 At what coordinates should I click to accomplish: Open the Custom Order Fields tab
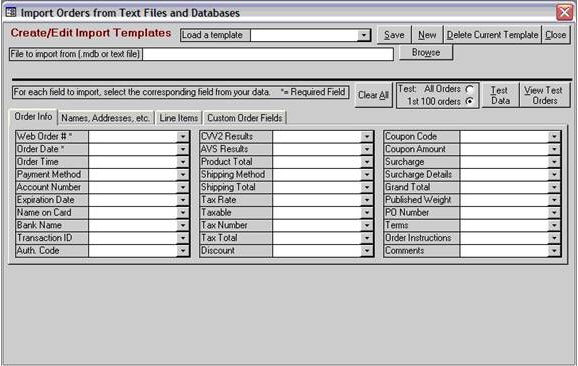(x=245, y=118)
